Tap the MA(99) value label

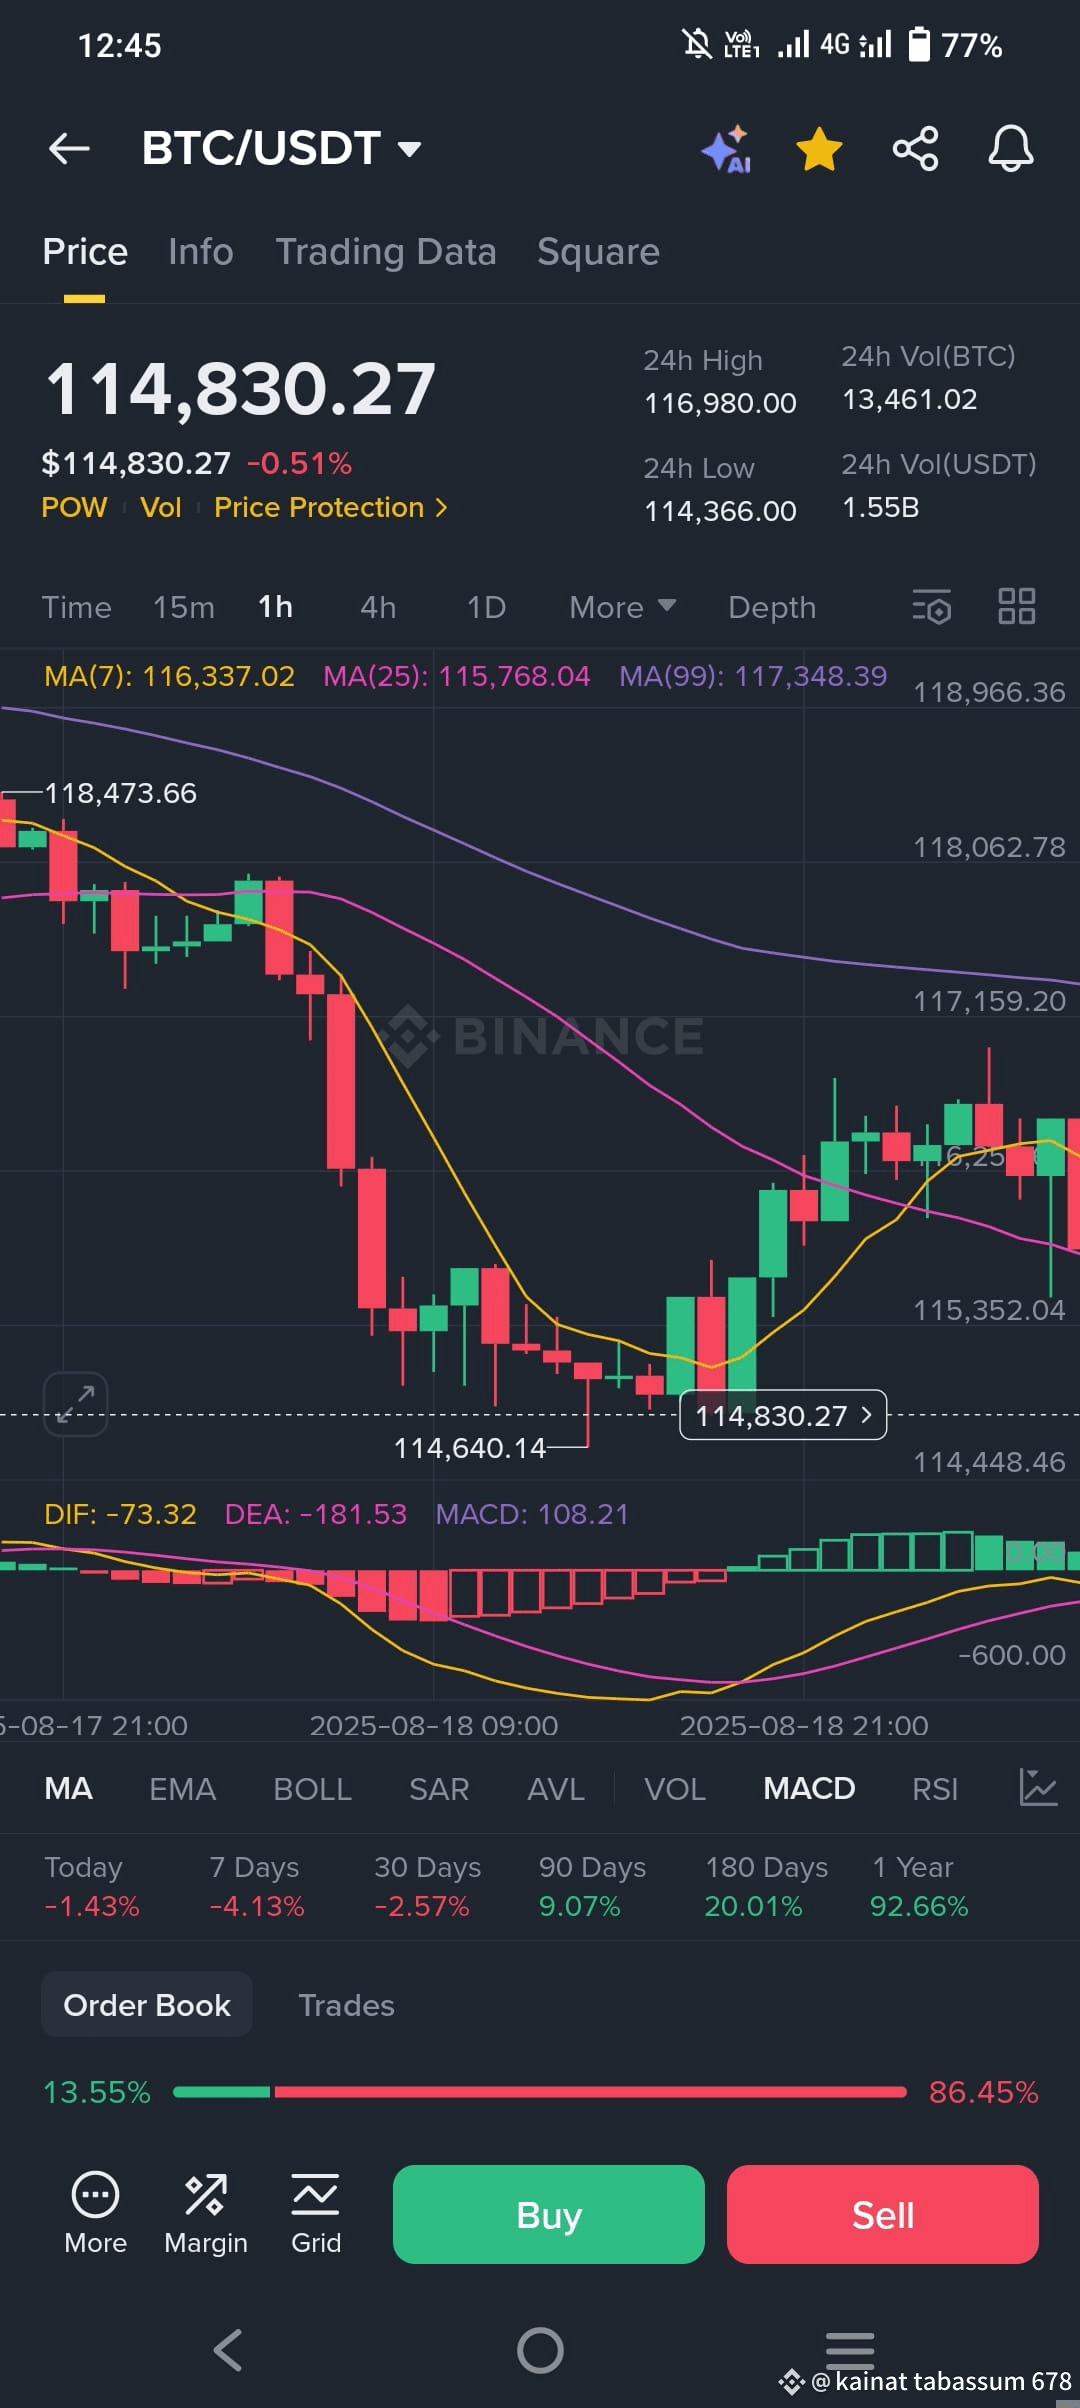tap(753, 676)
